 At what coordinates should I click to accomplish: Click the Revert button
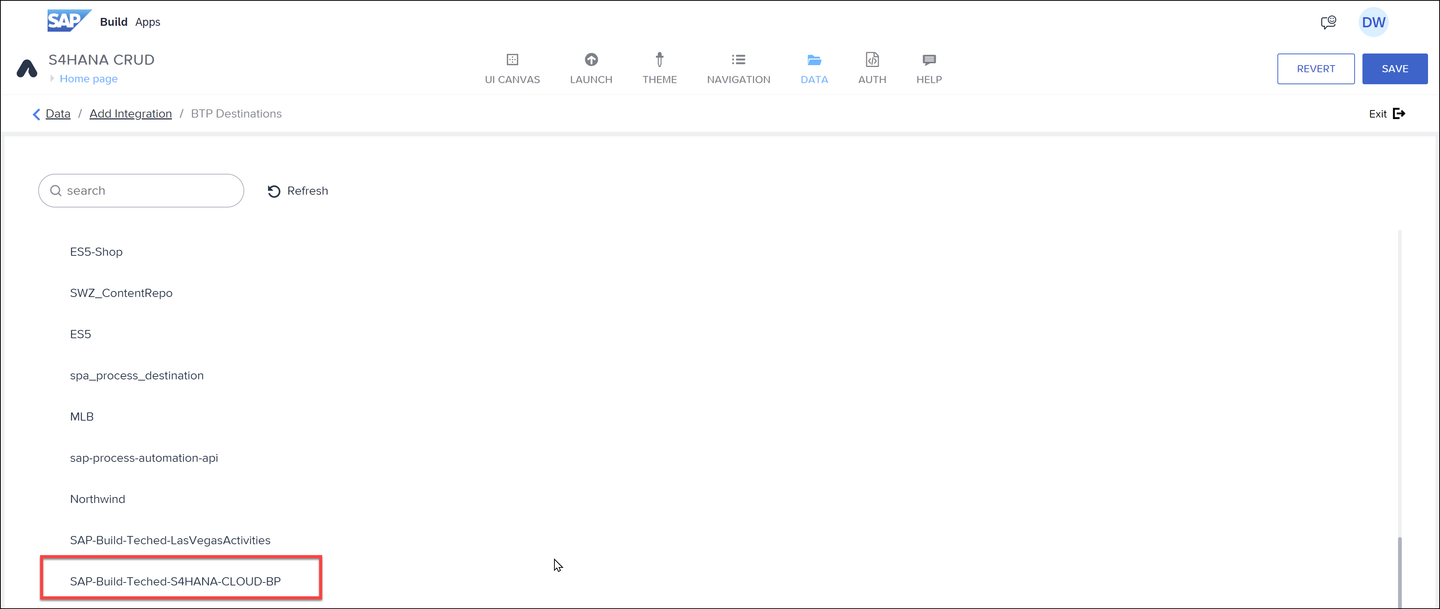point(1316,69)
